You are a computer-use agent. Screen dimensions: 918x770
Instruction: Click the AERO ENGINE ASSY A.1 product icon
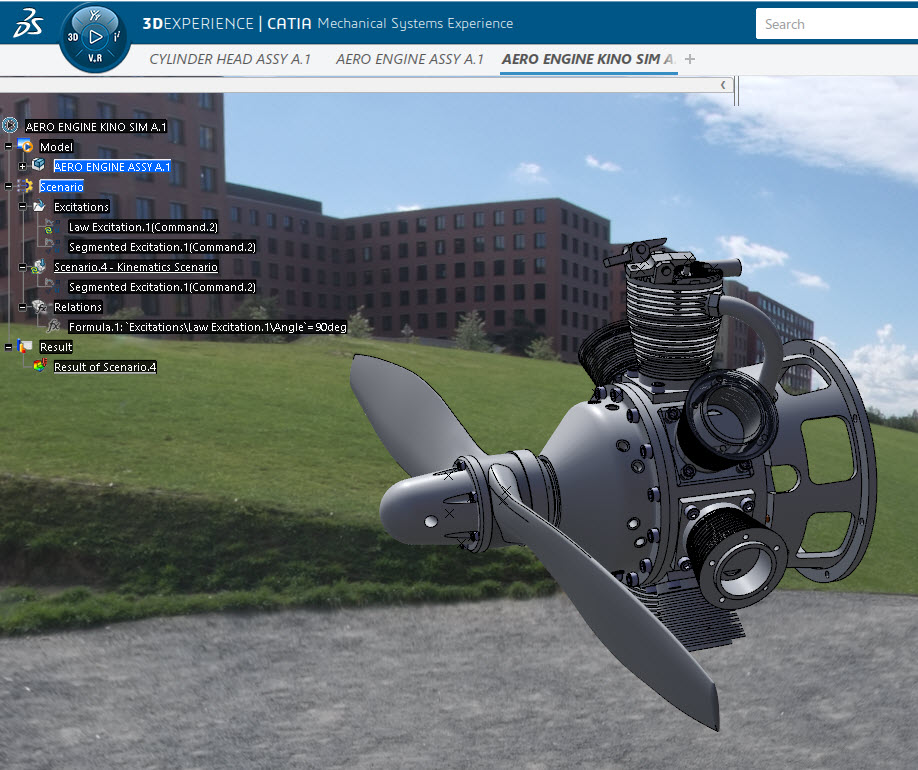[x=39, y=165]
